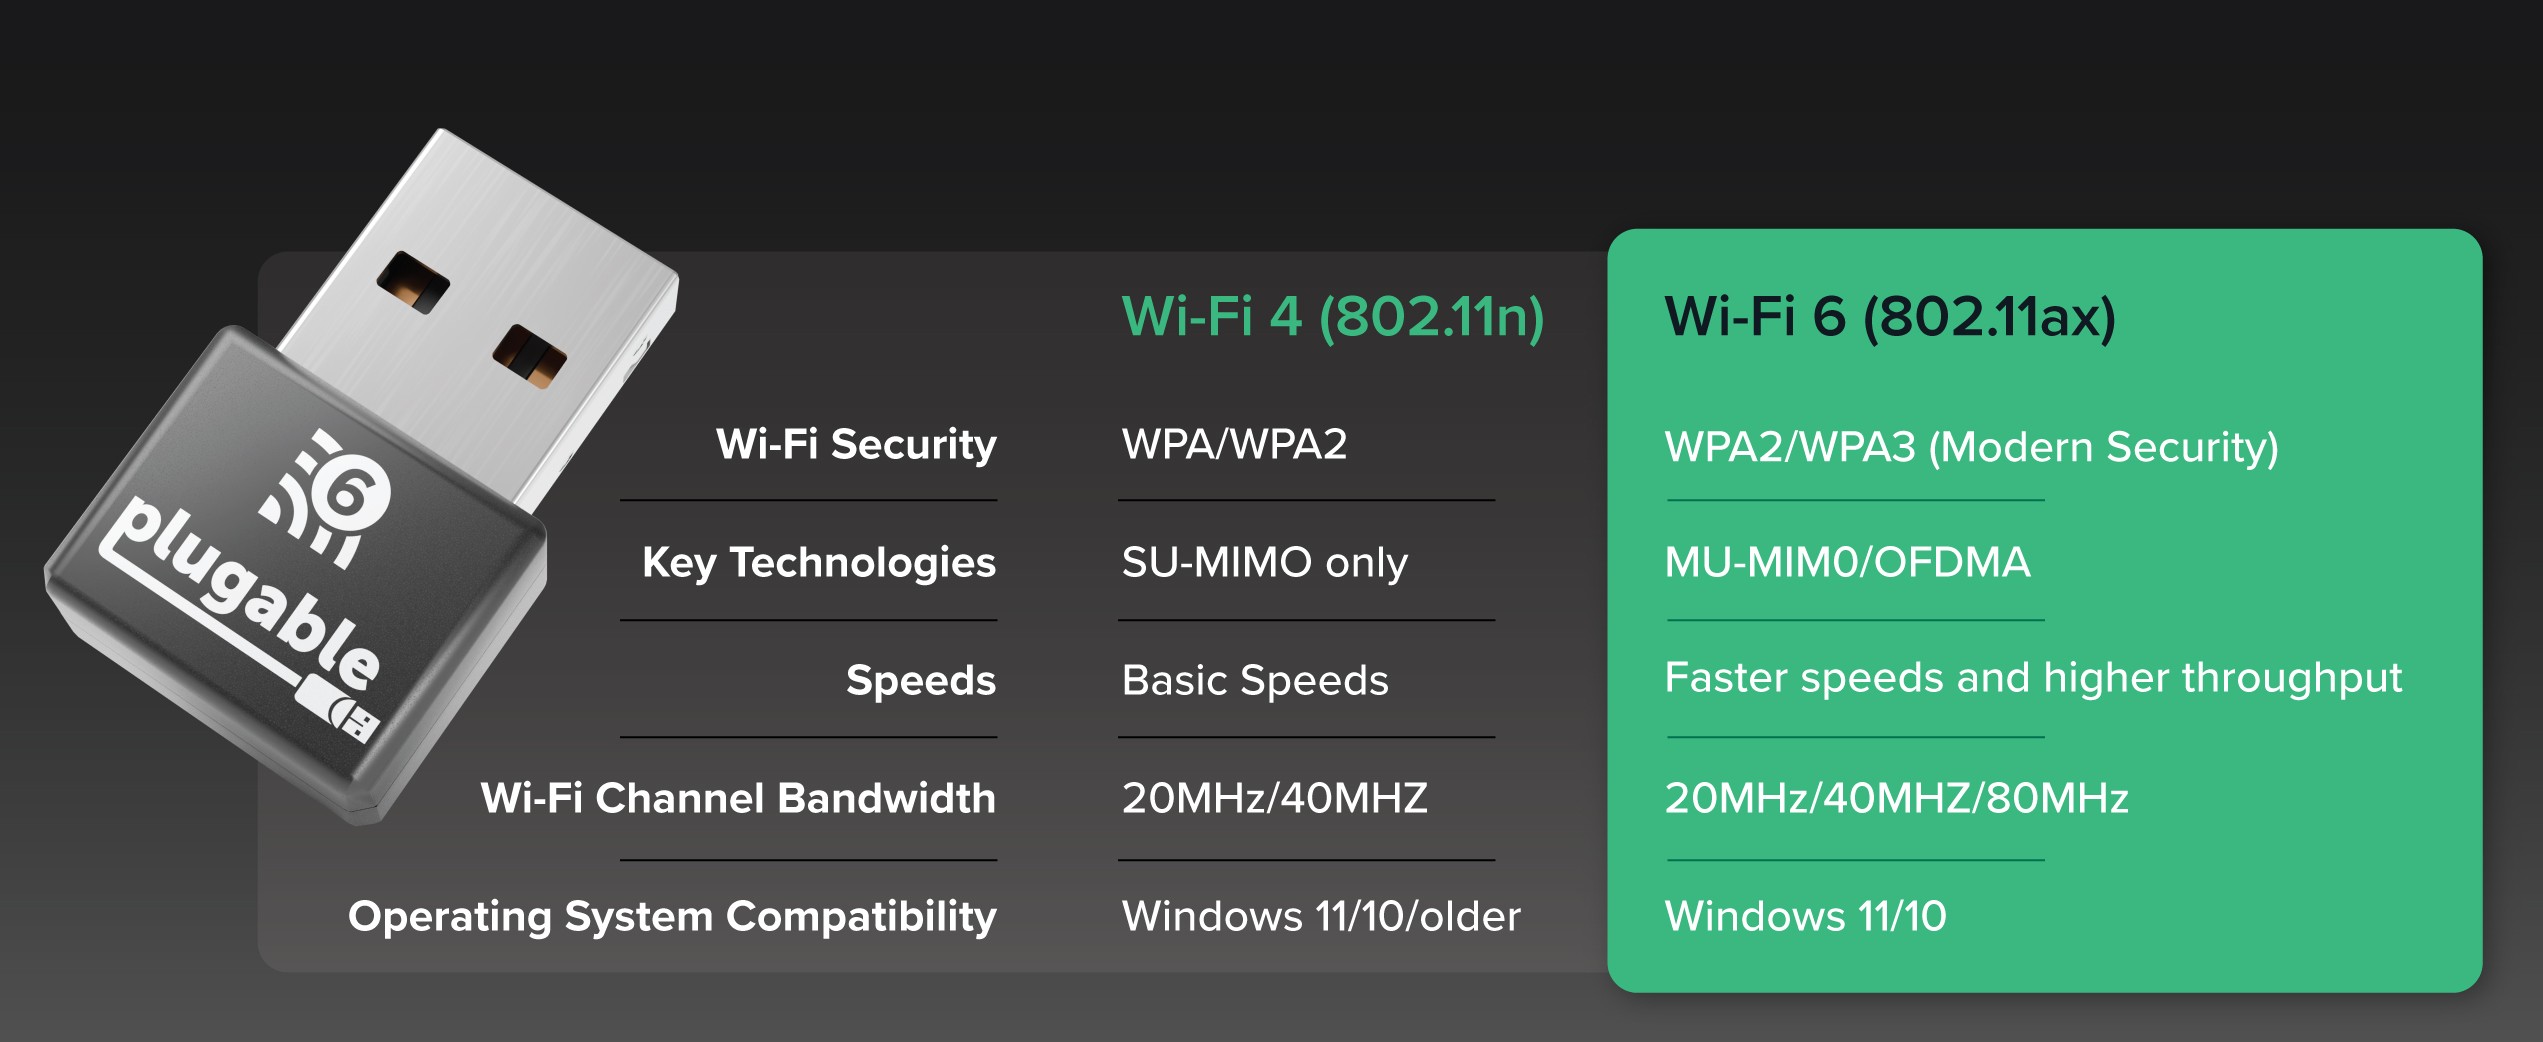The height and width of the screenshot is (1042, 2543).
Task: Click the Operating System Compatibility label
Action: click(x=672, y=916)
